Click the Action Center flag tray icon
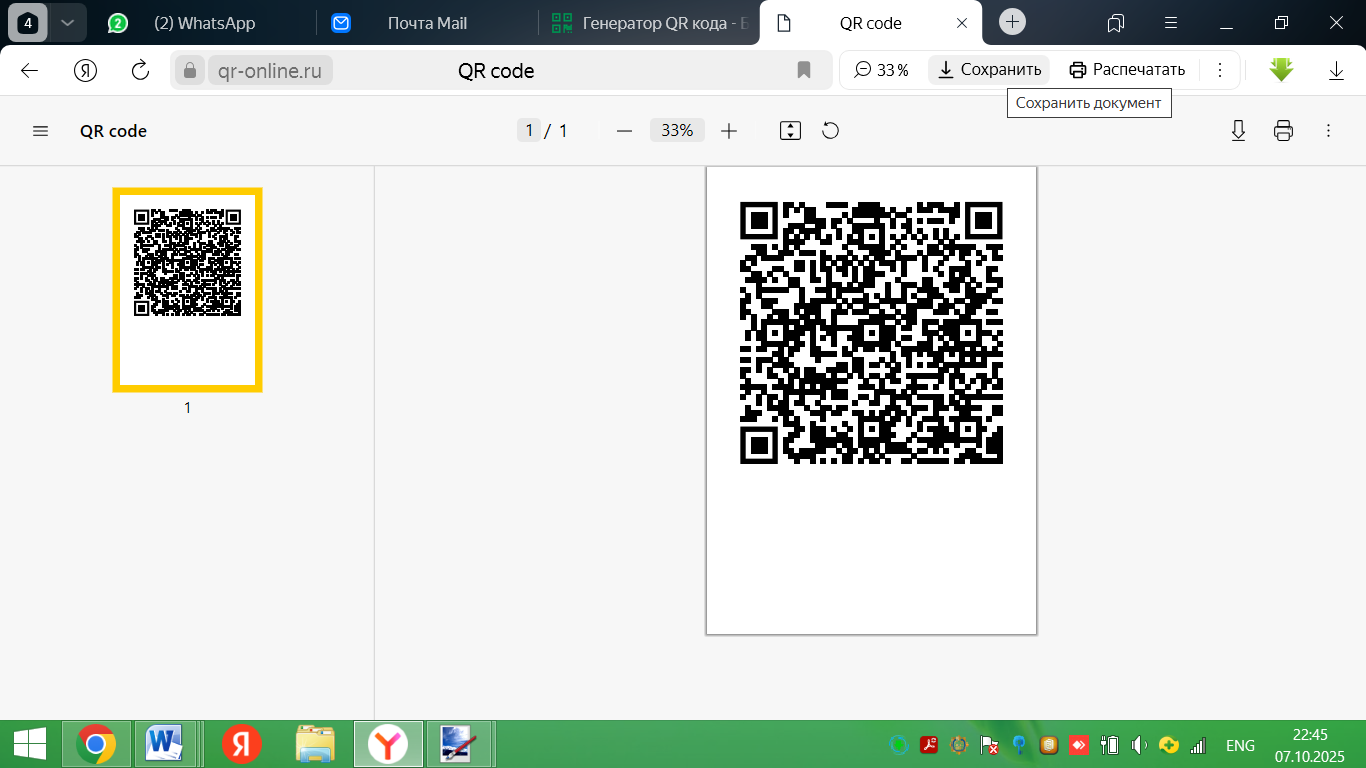 [989, 745]
